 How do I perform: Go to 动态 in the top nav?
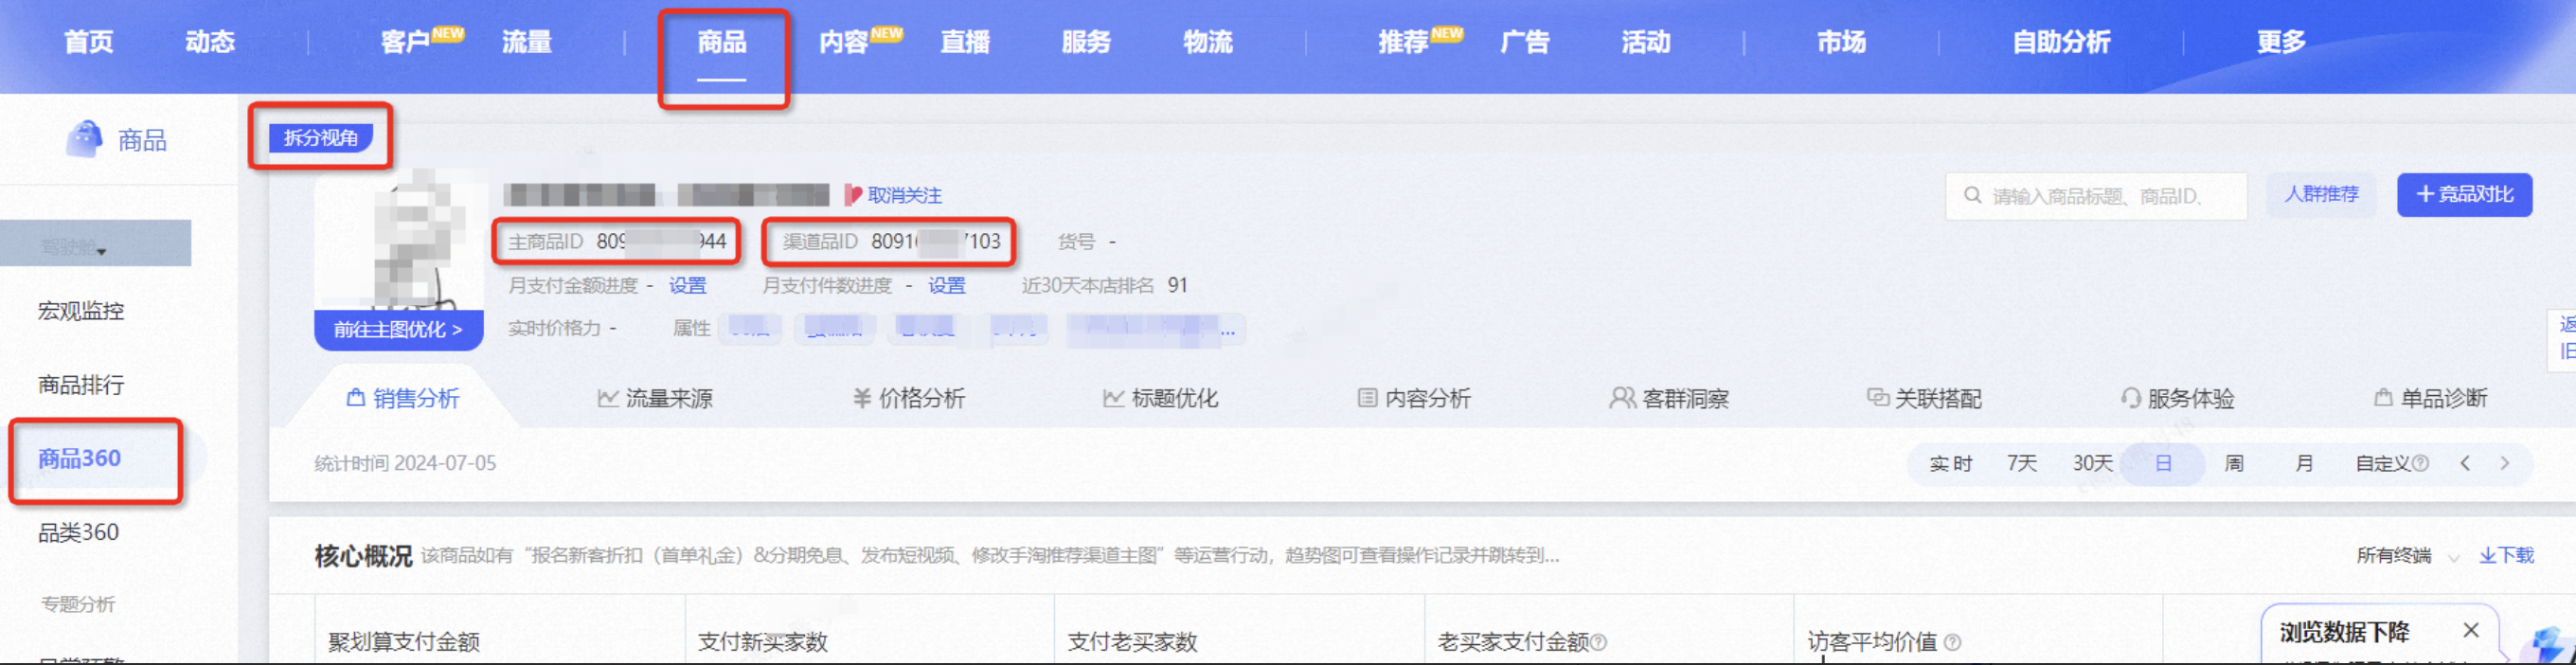(210, 42)
